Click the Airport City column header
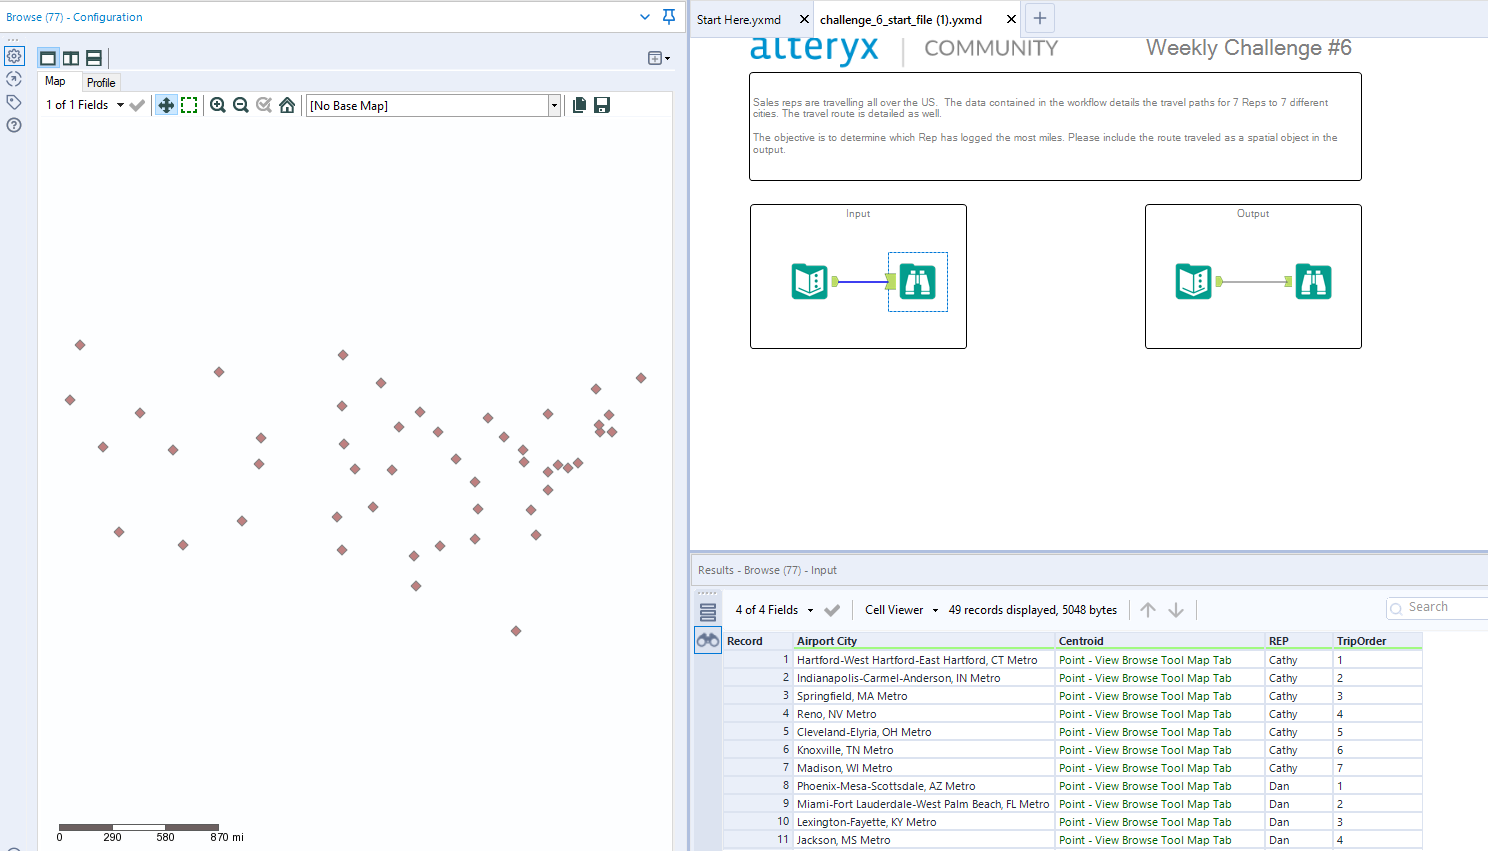This screenshot has height=851, width=1488. click(827, 641)
